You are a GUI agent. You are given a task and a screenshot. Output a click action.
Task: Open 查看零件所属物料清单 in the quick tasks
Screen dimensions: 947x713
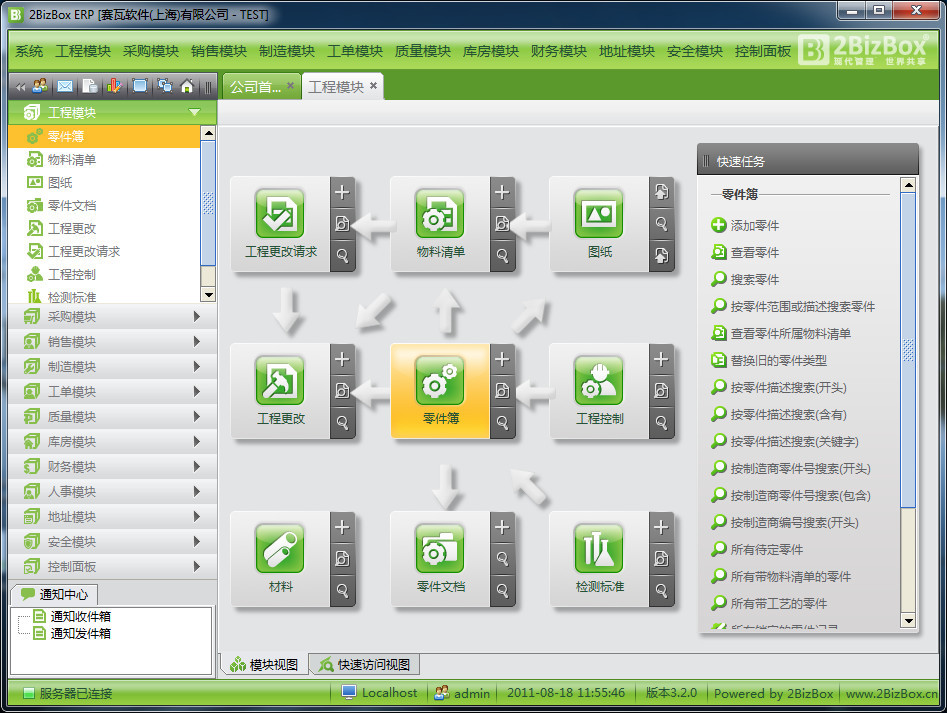(x=781, y=333)
